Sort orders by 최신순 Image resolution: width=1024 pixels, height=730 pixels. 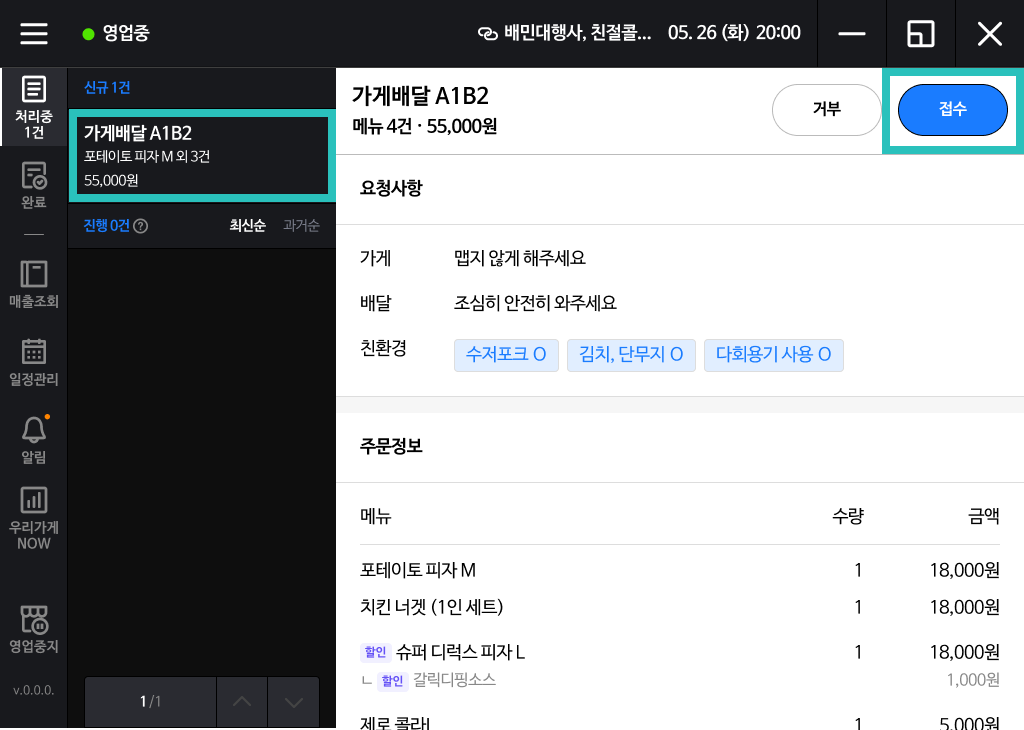point(248,226)
